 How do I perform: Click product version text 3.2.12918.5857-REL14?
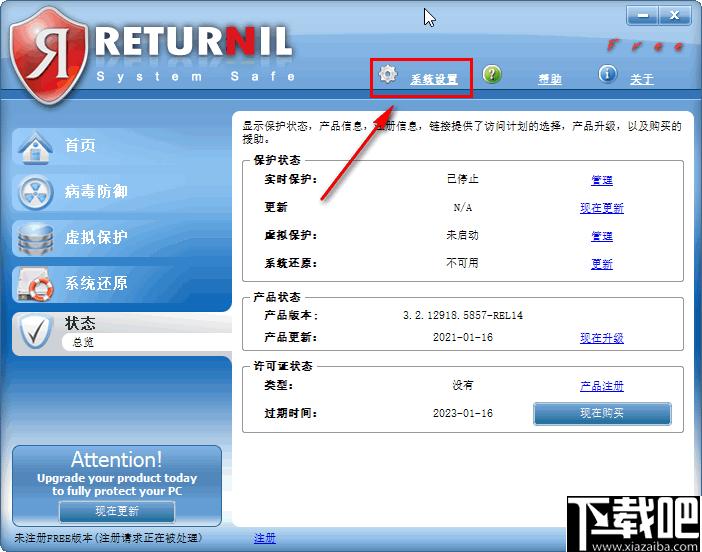(x=462, y=315)
